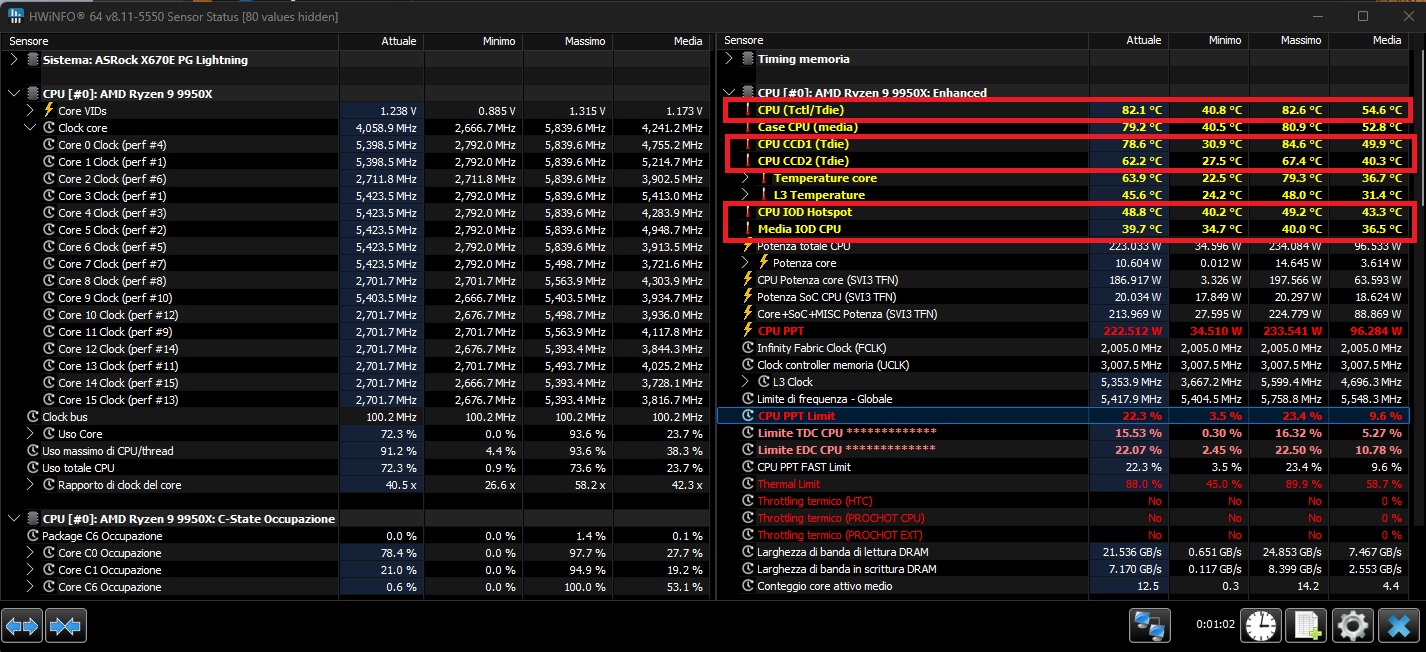
Task: Expand Rapporto di clock del core
Action: click(x=30, y=485)
